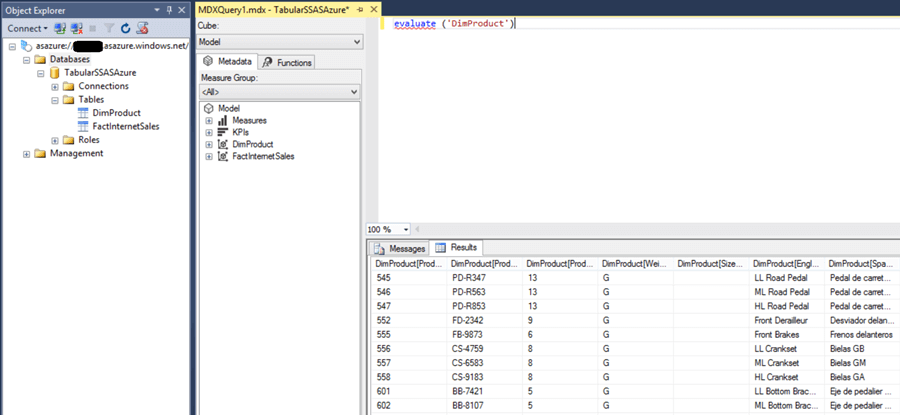Switch to the Functions tab

coord(287,62)
